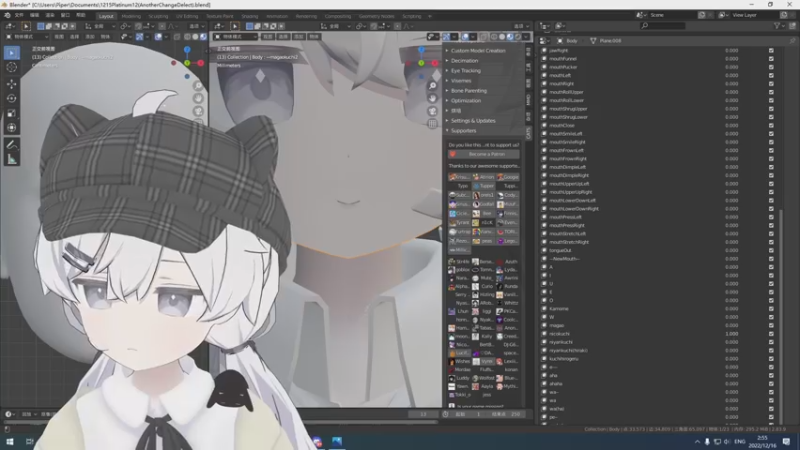The width and height of the screenshot is (800, 450).
Task: Click value slider of magao shape key
Action: tap(732, 326)
